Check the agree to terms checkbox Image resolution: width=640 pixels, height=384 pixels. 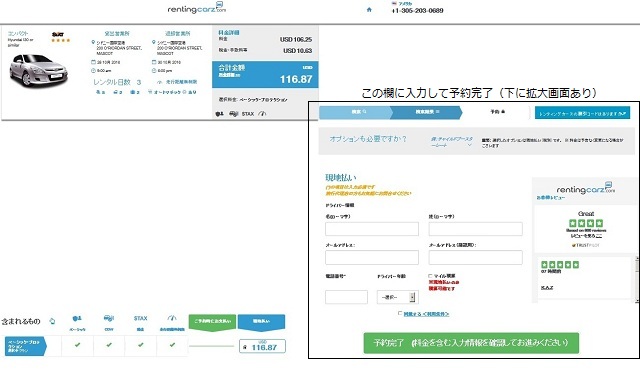point(400,313)
